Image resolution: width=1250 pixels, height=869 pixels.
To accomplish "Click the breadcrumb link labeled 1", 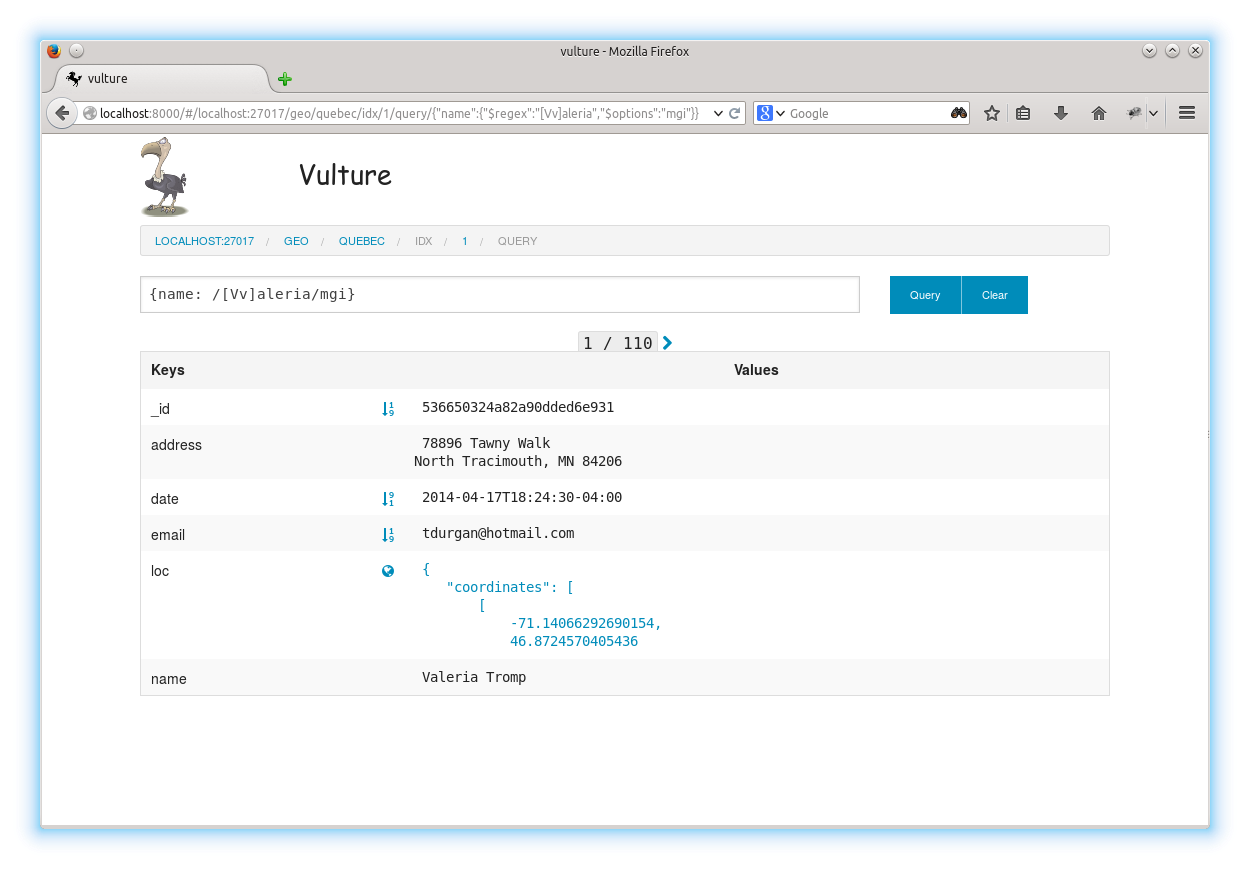I will [465, 241].
